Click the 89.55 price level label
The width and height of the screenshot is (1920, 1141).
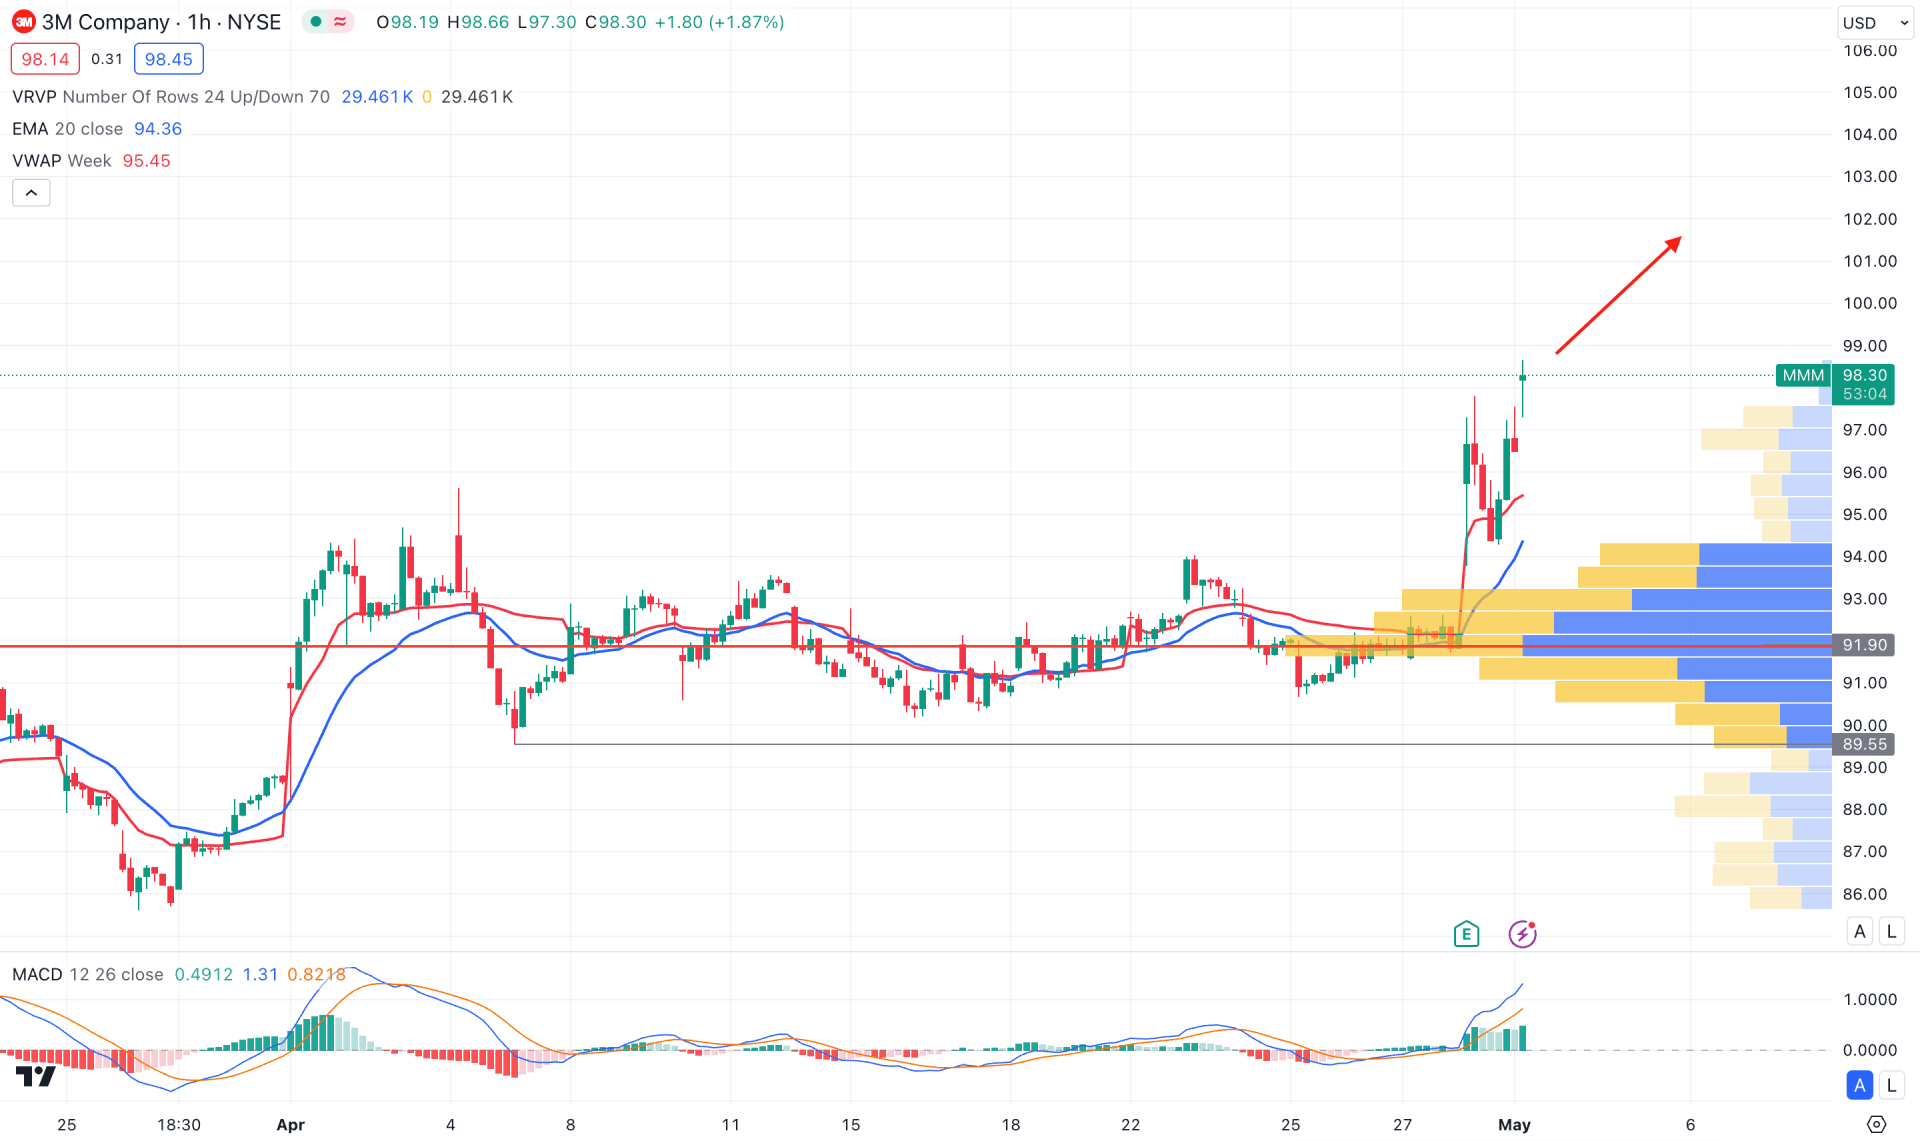(x=1864, y=744)
